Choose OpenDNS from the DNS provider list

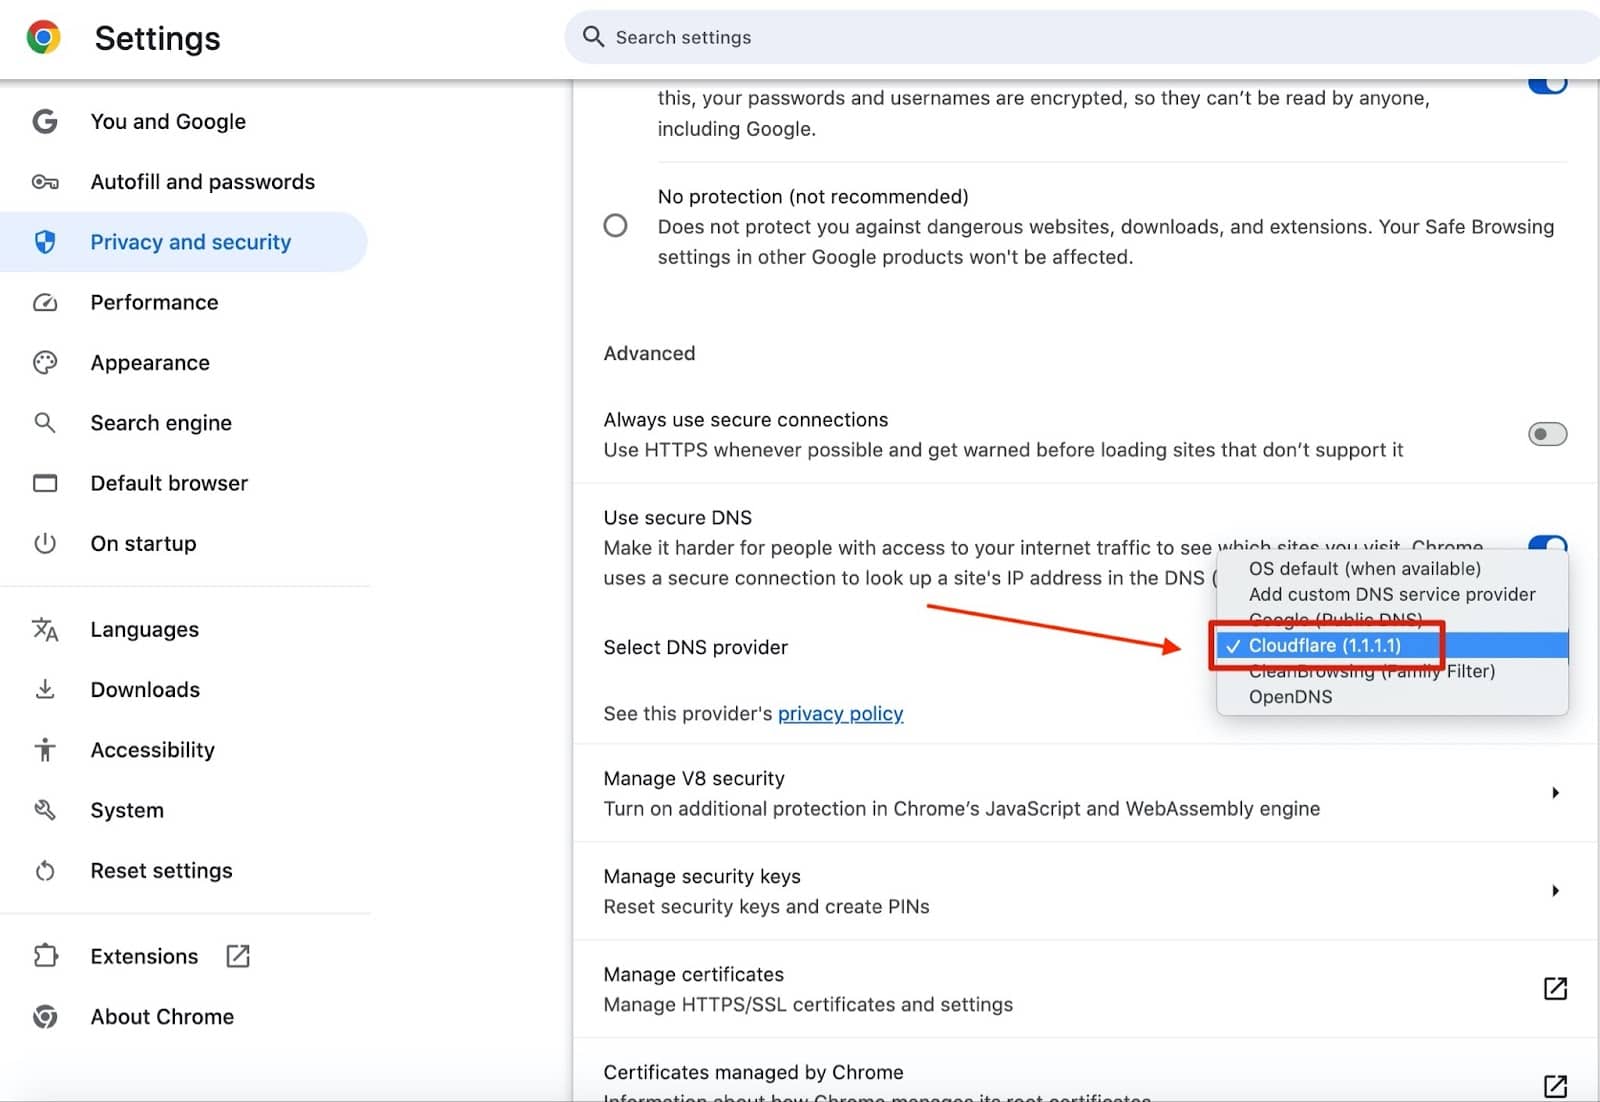(x=1290, y=697)
